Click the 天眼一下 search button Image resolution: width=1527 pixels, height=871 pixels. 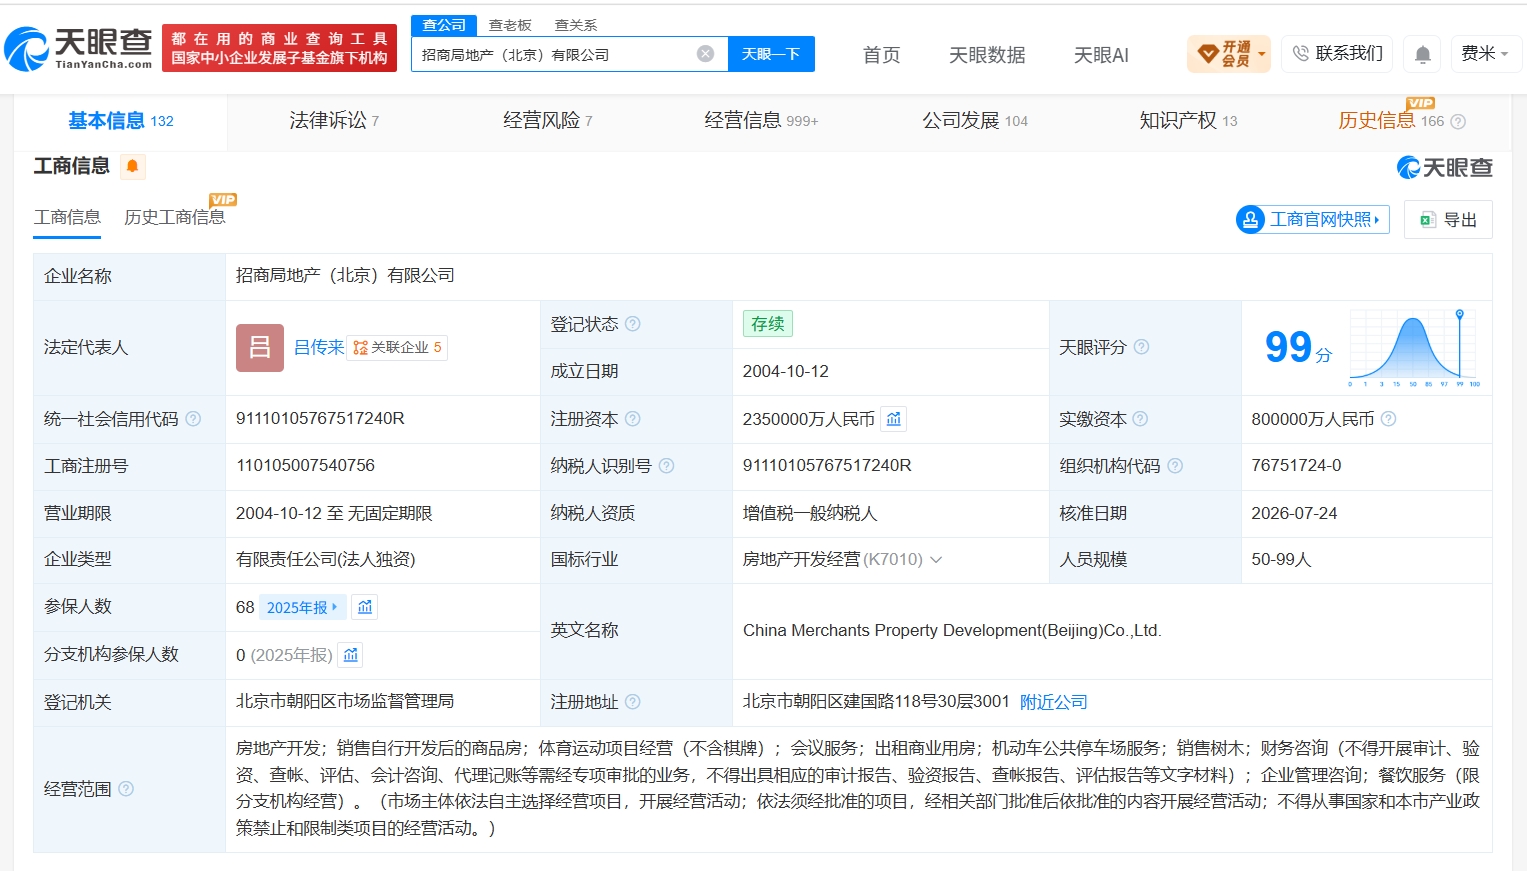pos(771,54)
